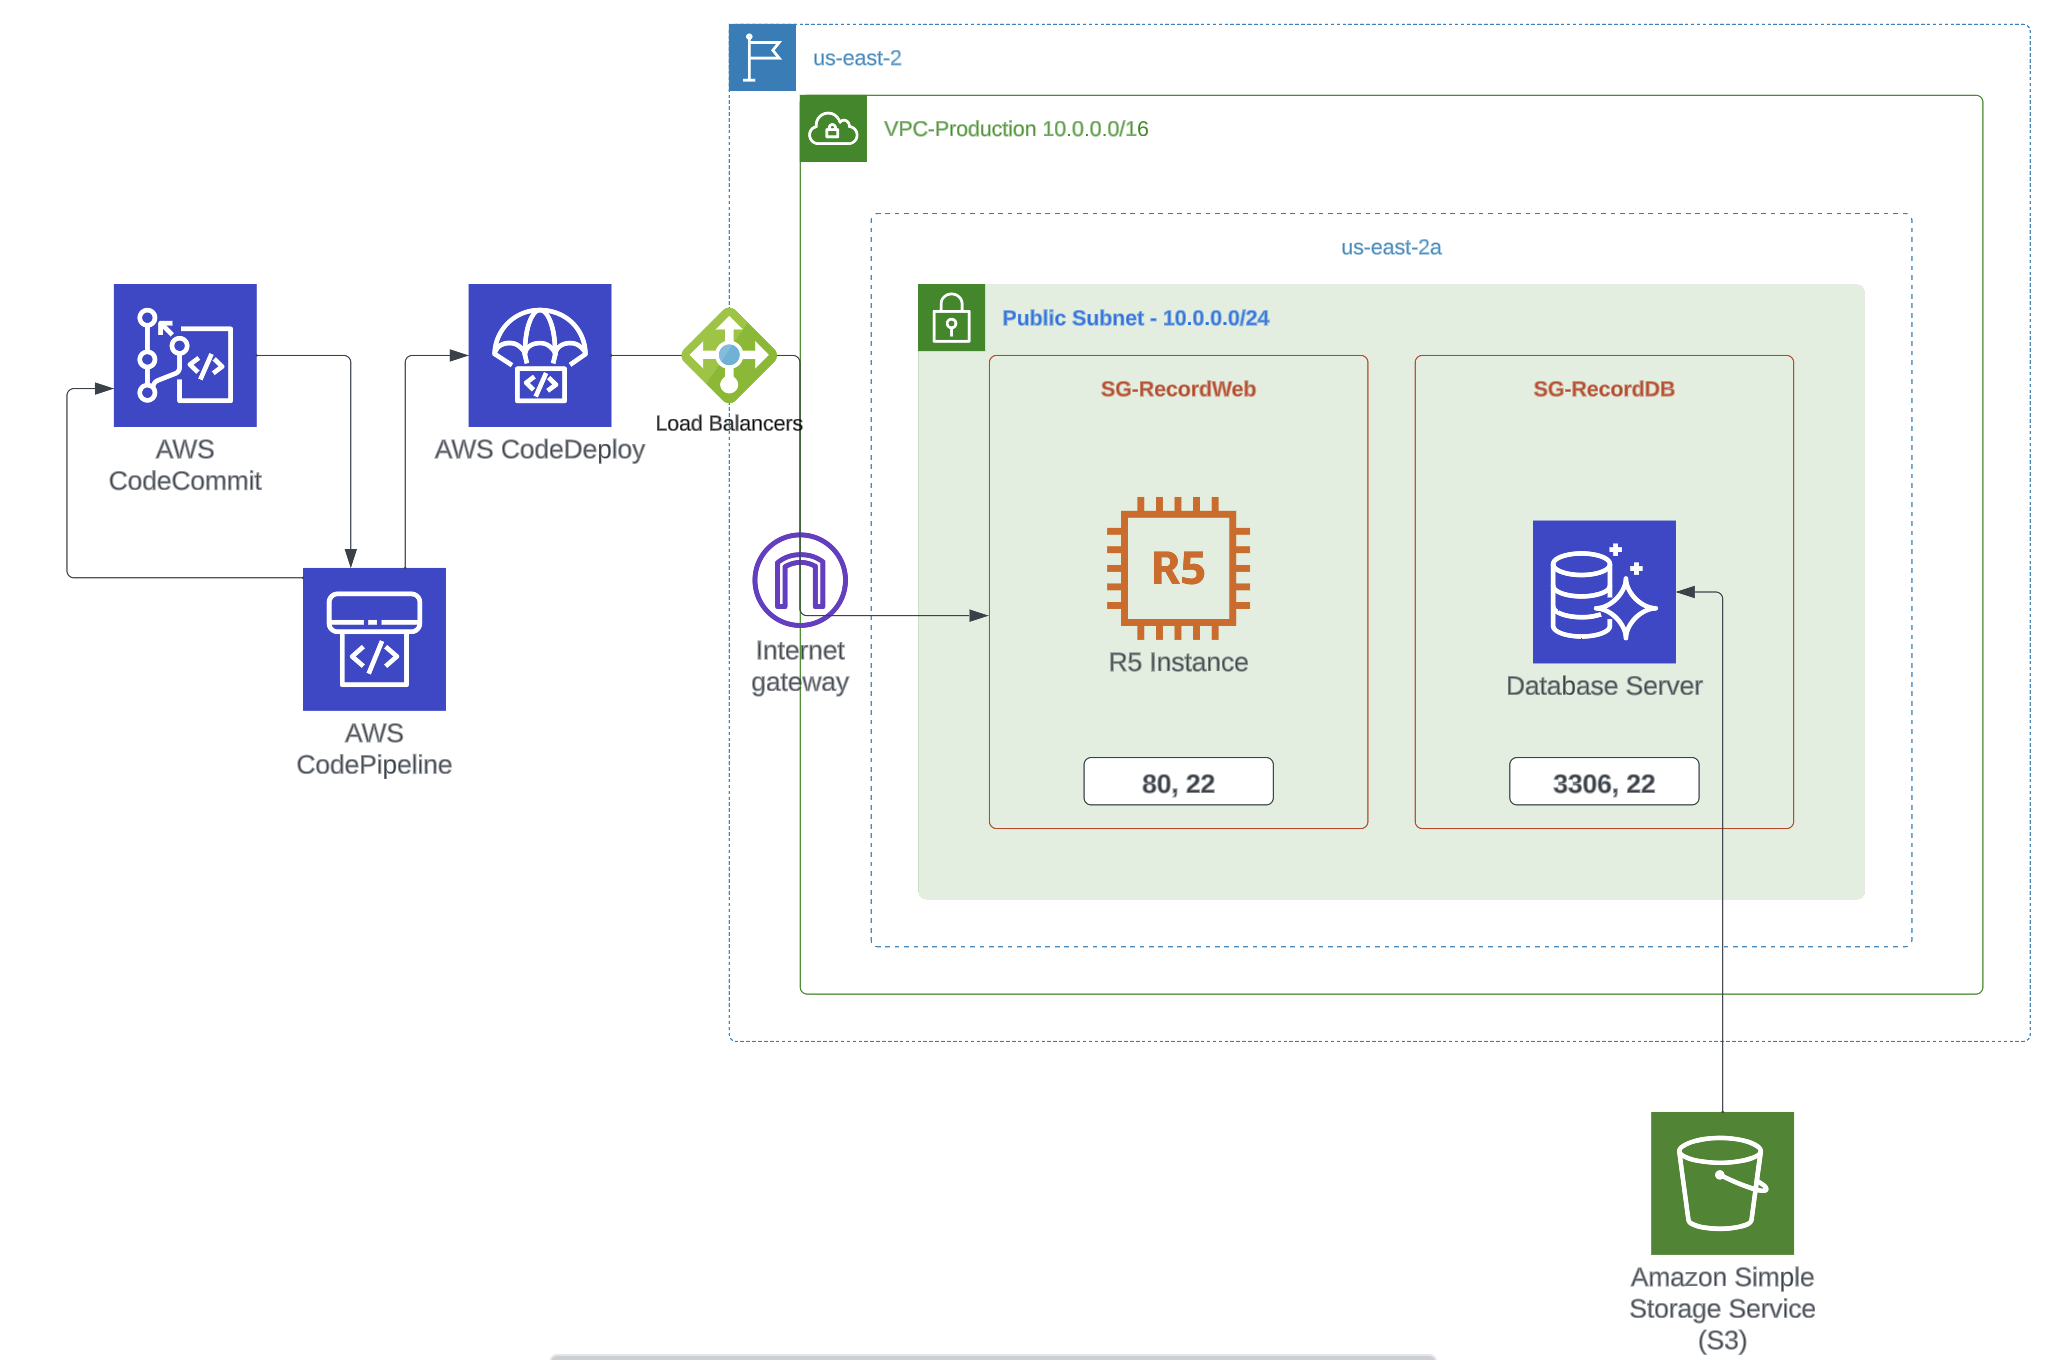This screenshot has width=2066, height=1360.
Task: Click the 'Load Balancers' caption text
Action: click(729, 423)
